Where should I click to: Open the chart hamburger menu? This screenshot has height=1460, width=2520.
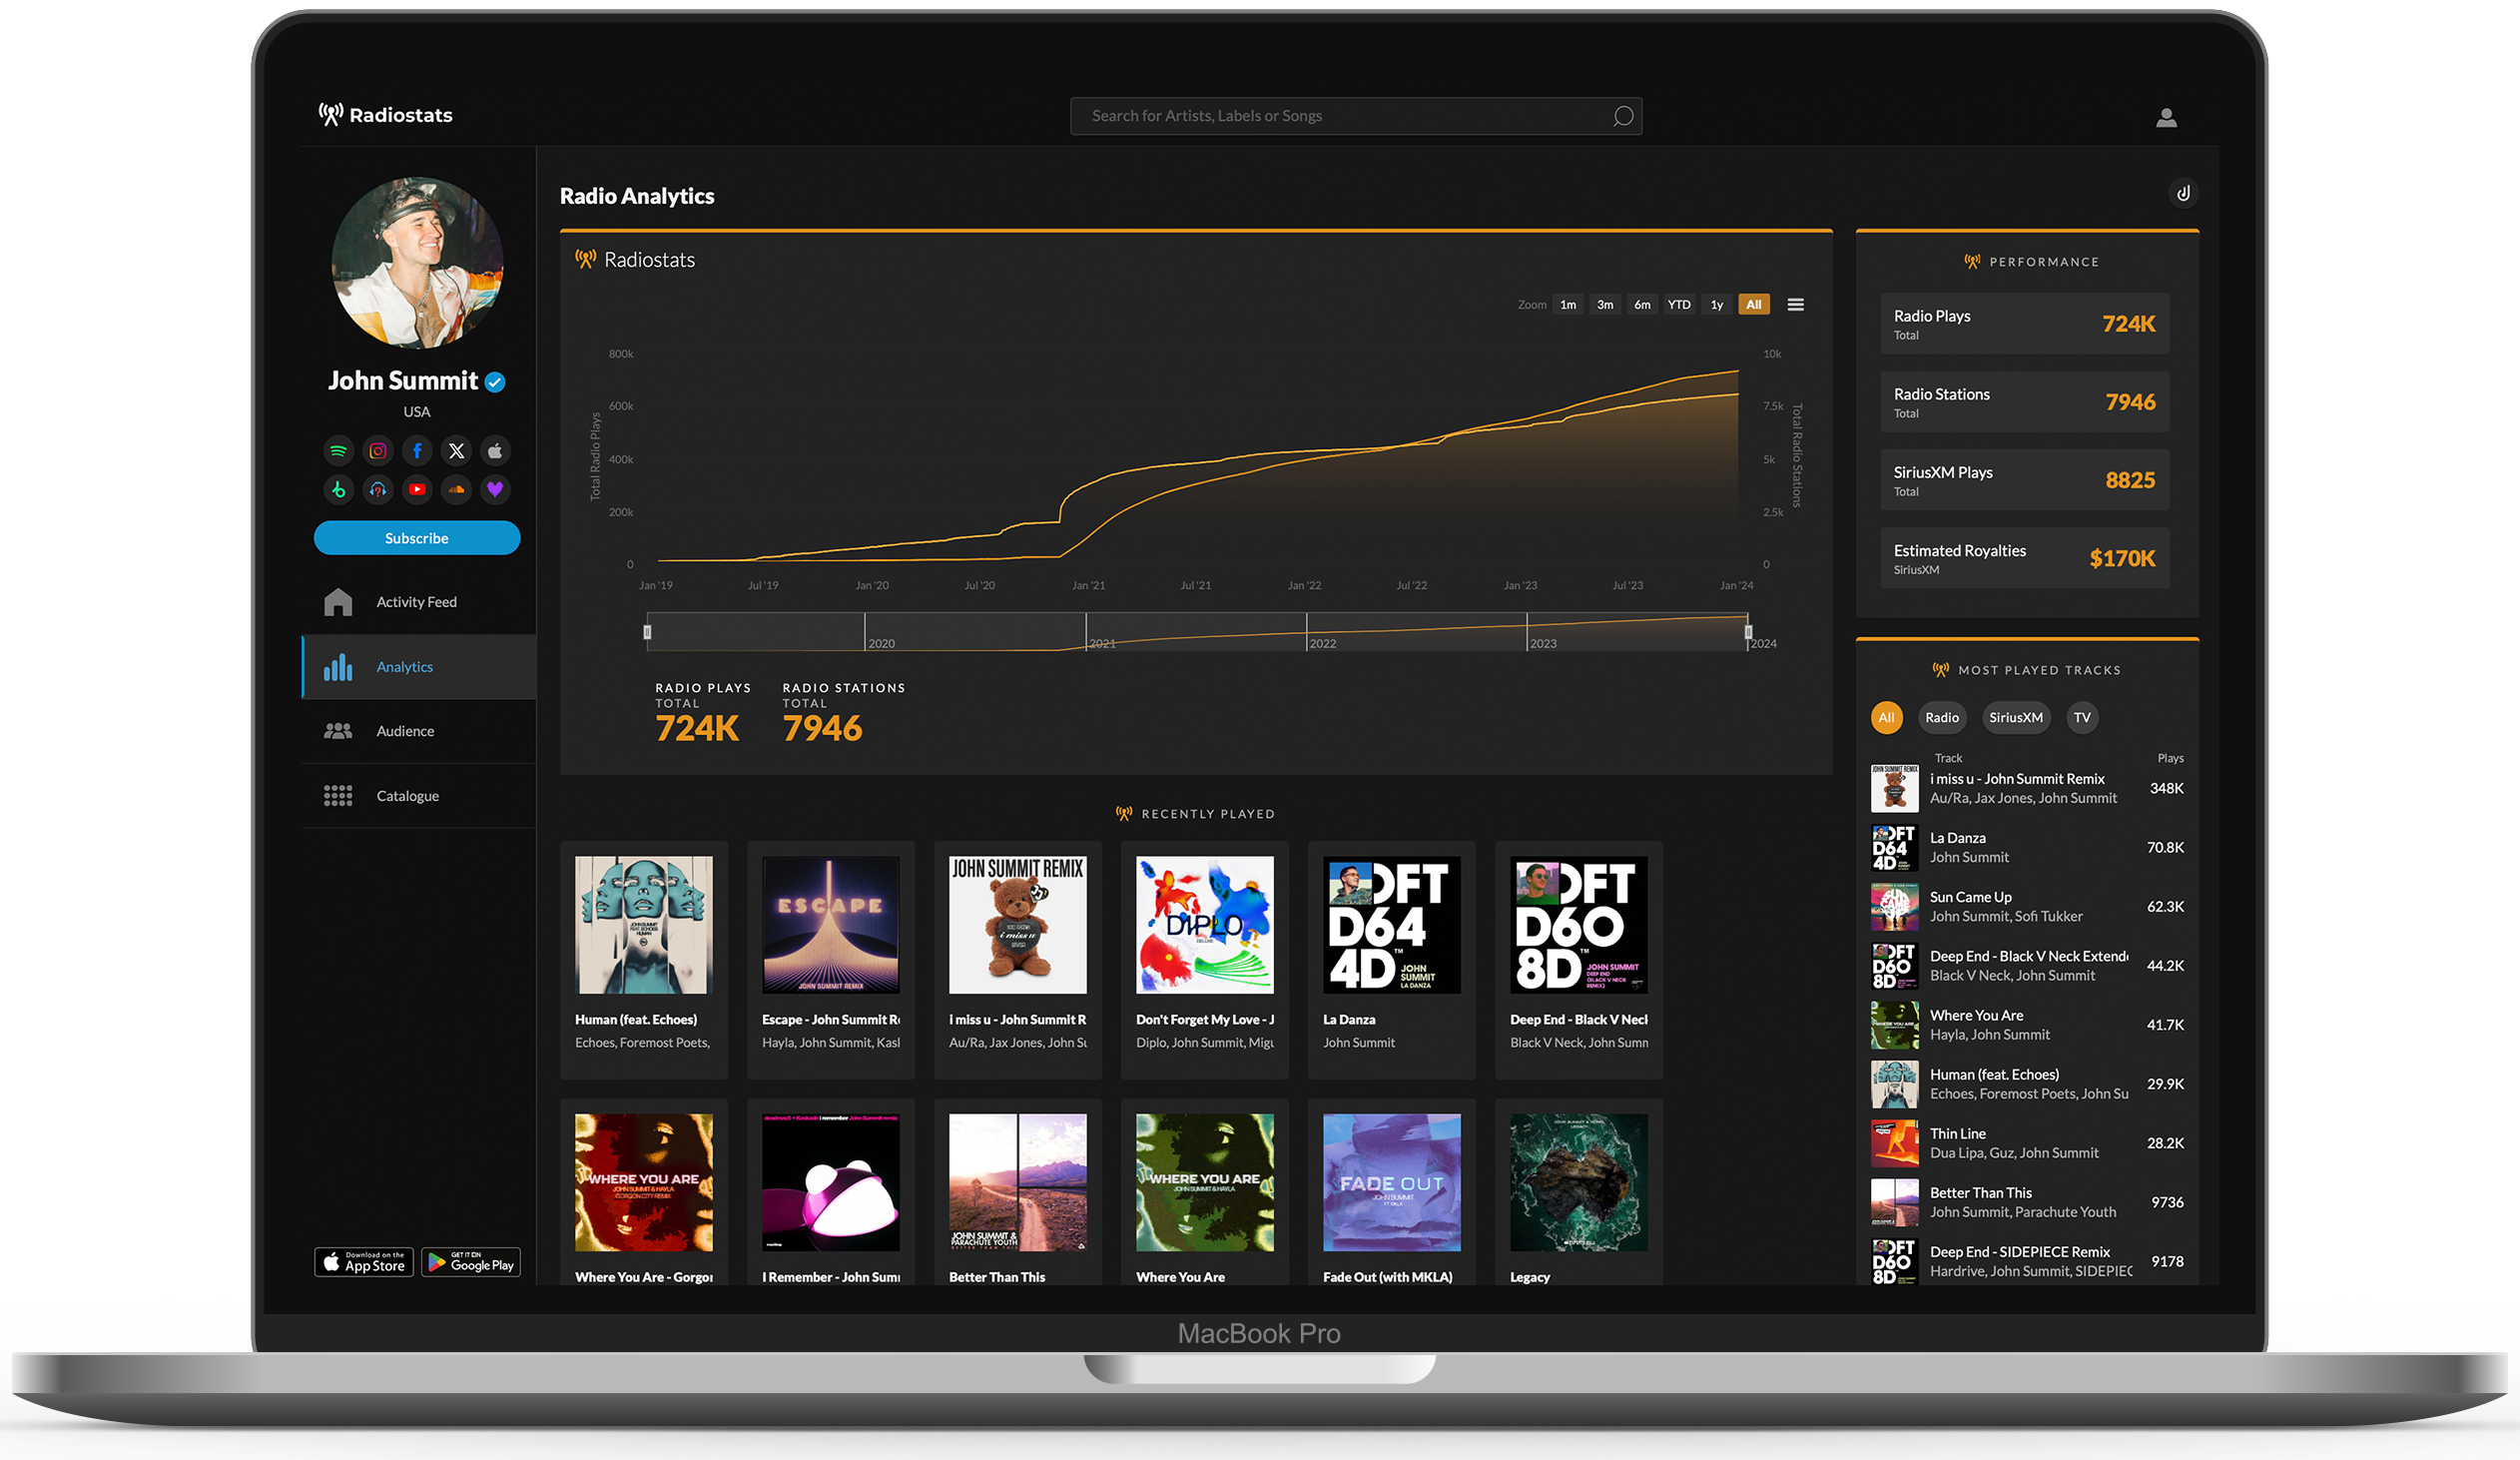point(1796,305)
